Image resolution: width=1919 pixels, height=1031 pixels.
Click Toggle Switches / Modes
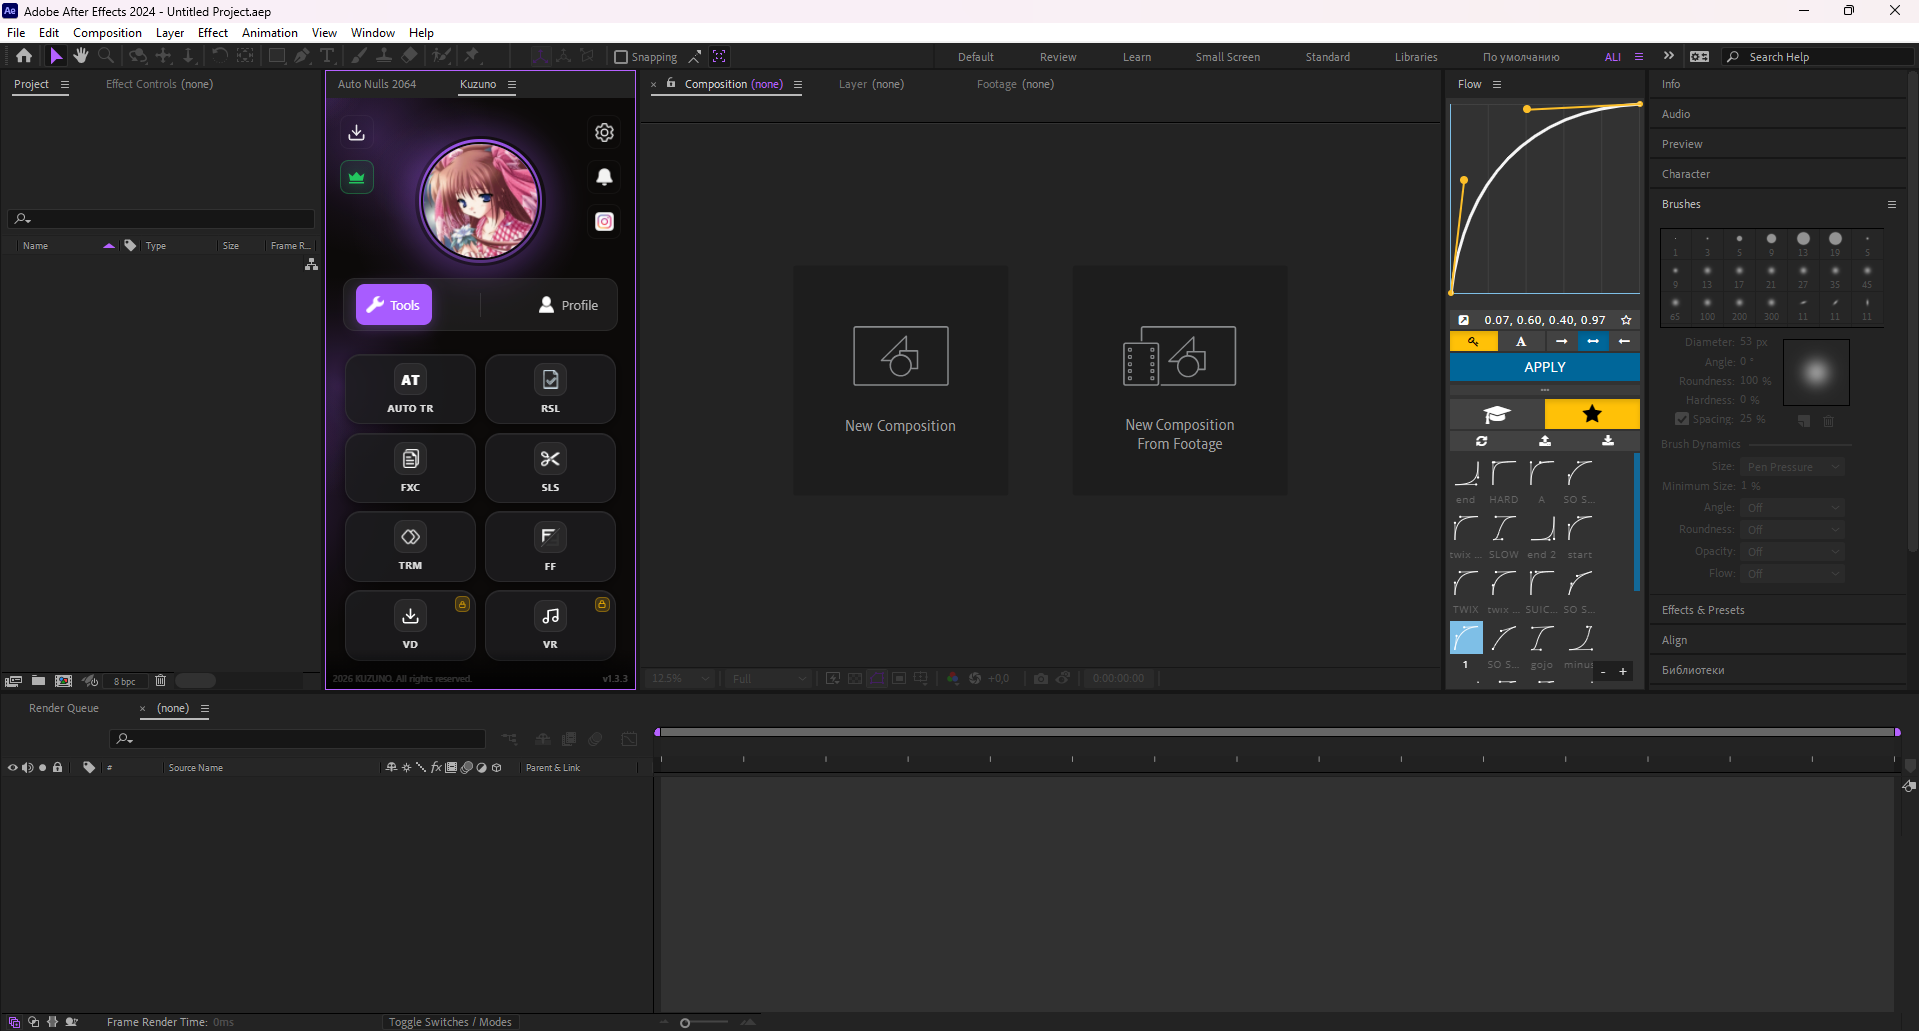[x=450, y=1022]
